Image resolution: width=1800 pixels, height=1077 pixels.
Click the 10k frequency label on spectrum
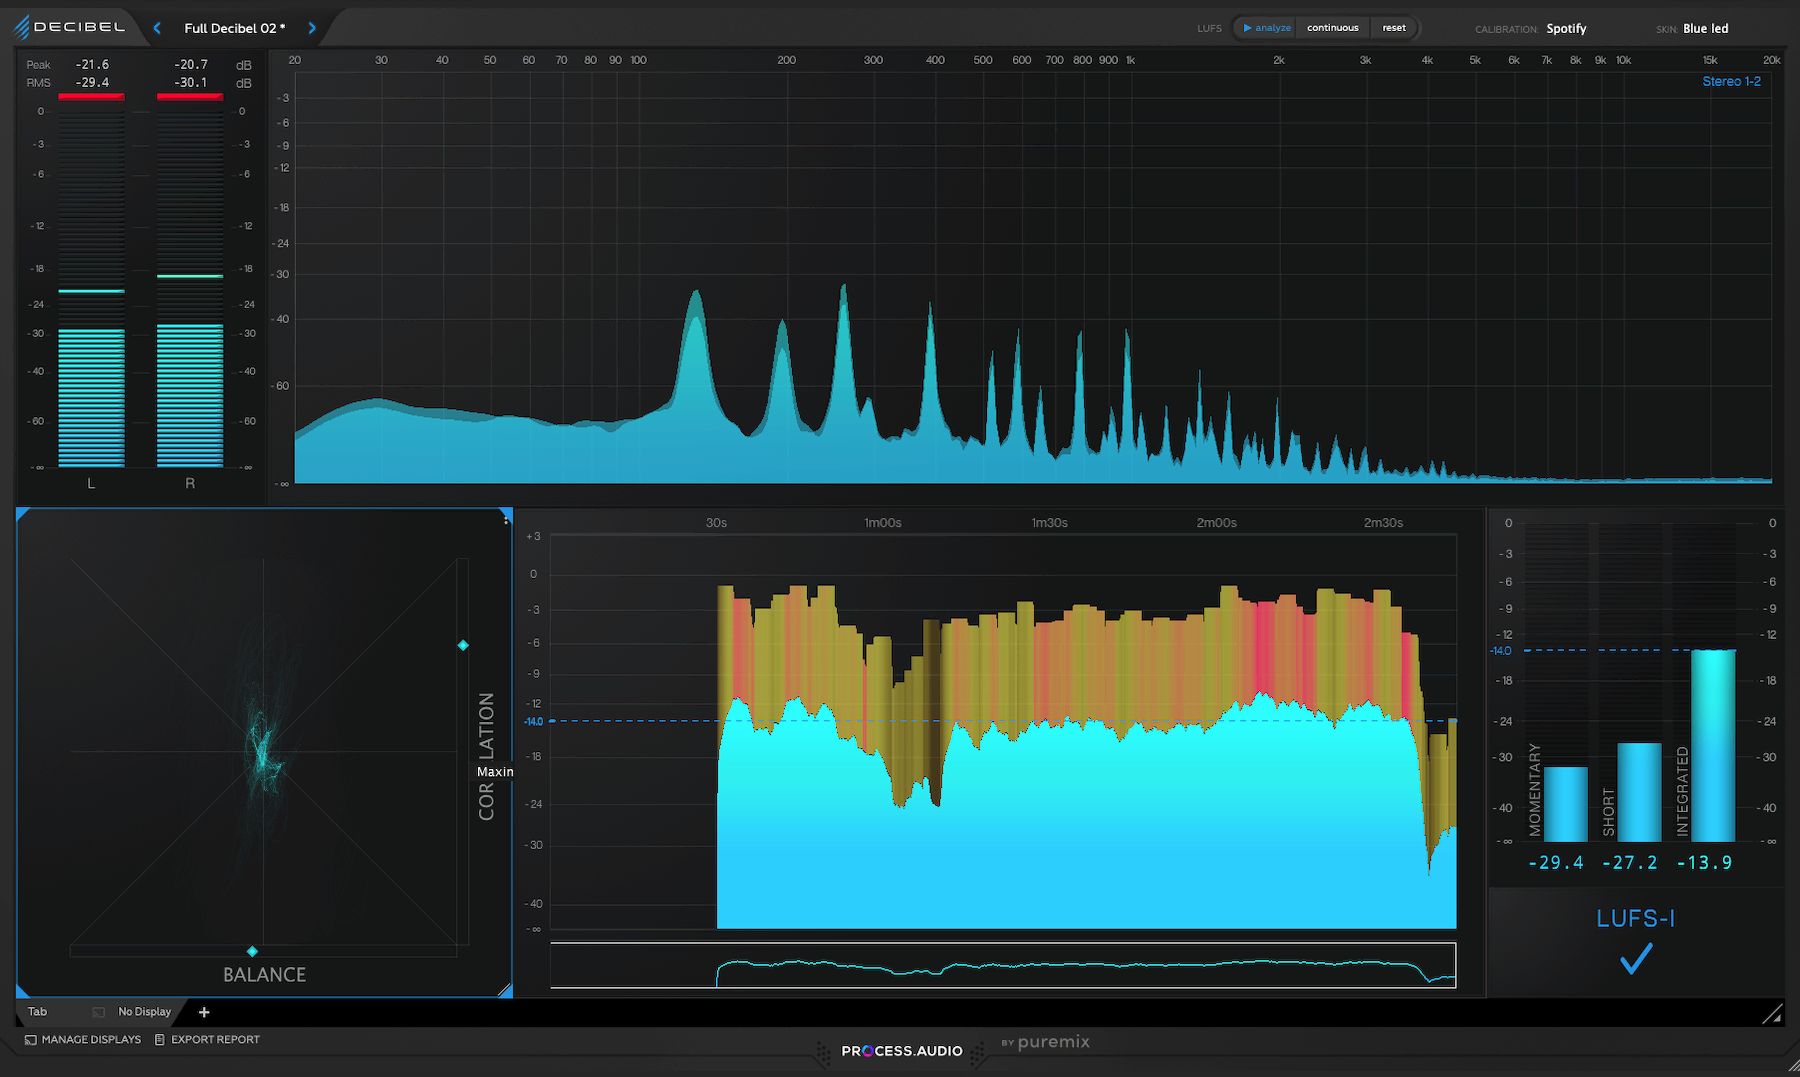[1624, 60]
